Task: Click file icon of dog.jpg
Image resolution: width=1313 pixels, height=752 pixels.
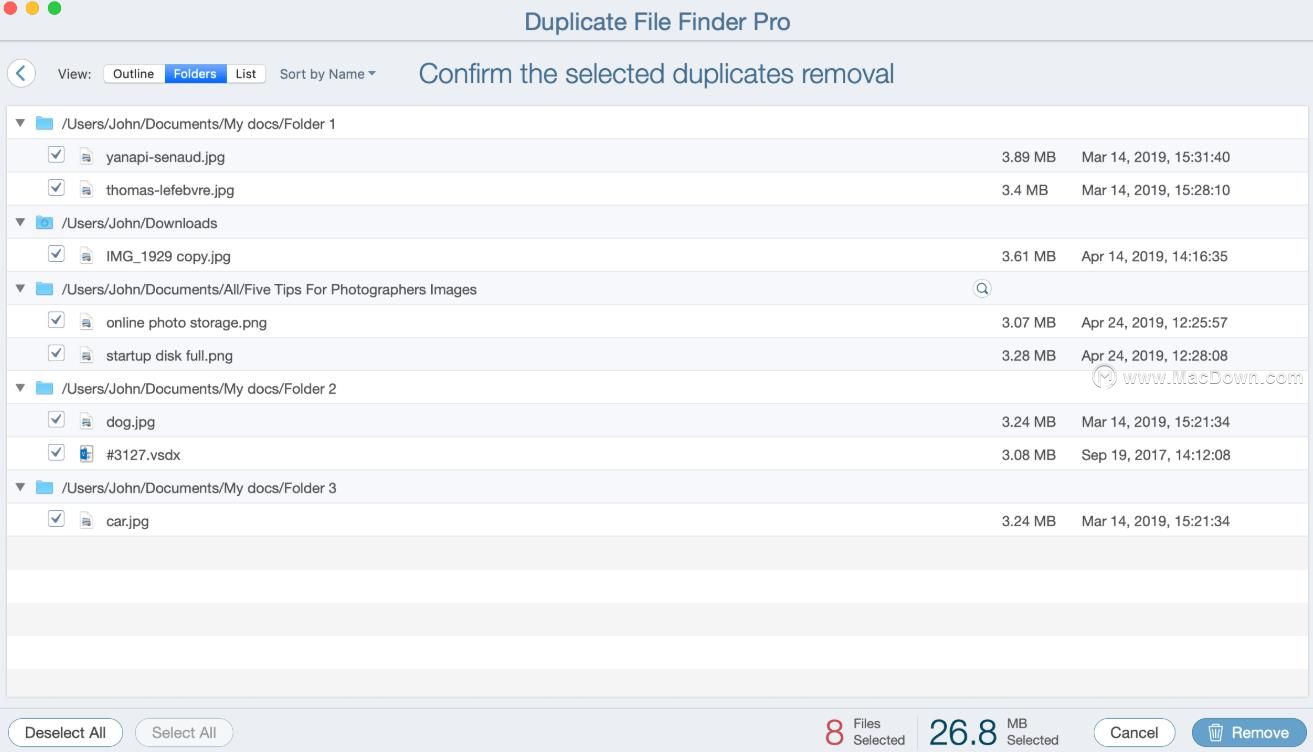Action: tap(87, 421)
